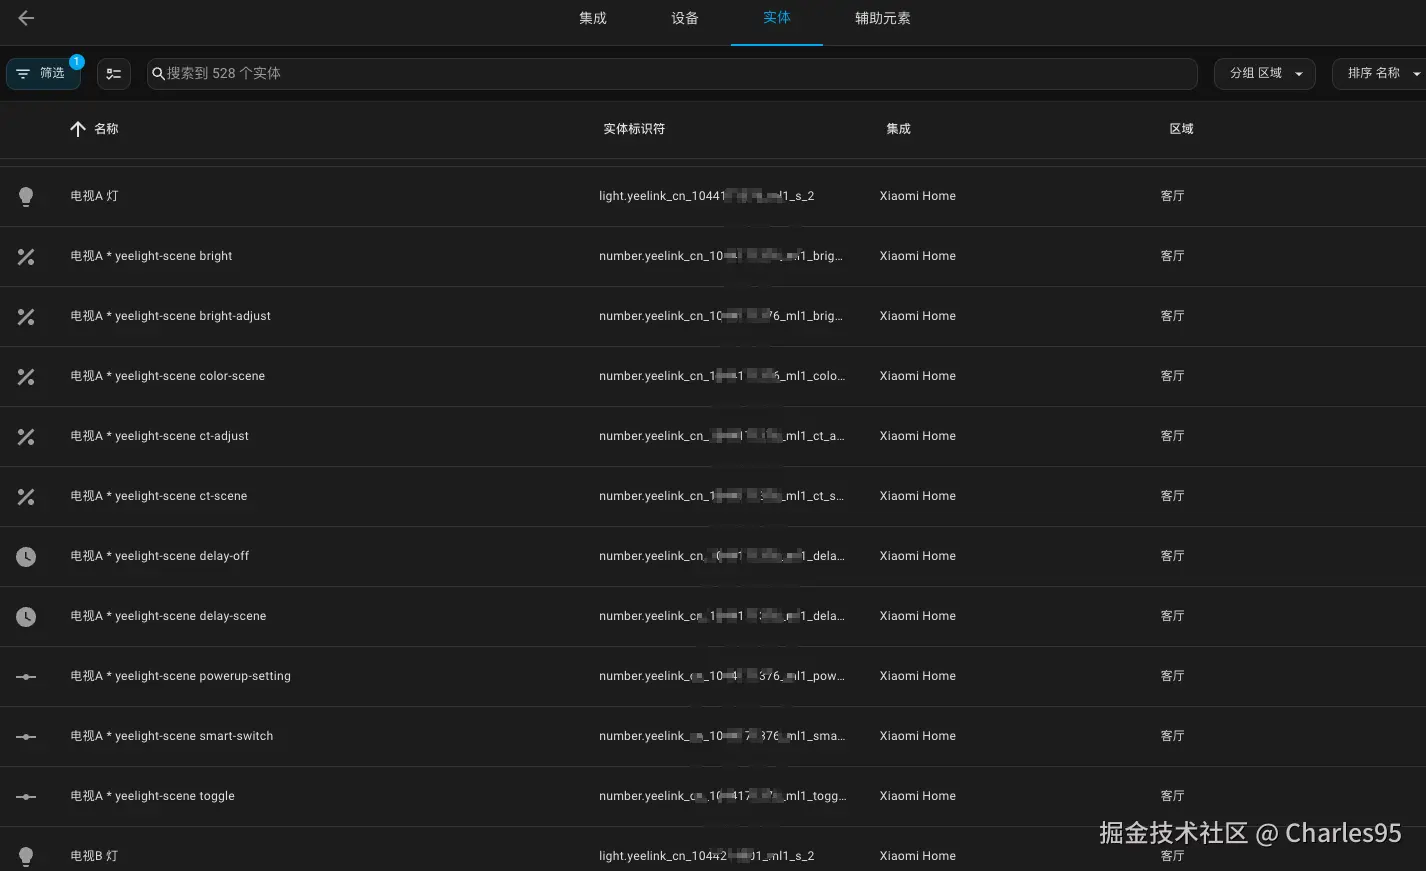Click the lightbulb icon for 电视A 灯
The height and width of the screenshot is (871, 1426).
click(26, 196)
